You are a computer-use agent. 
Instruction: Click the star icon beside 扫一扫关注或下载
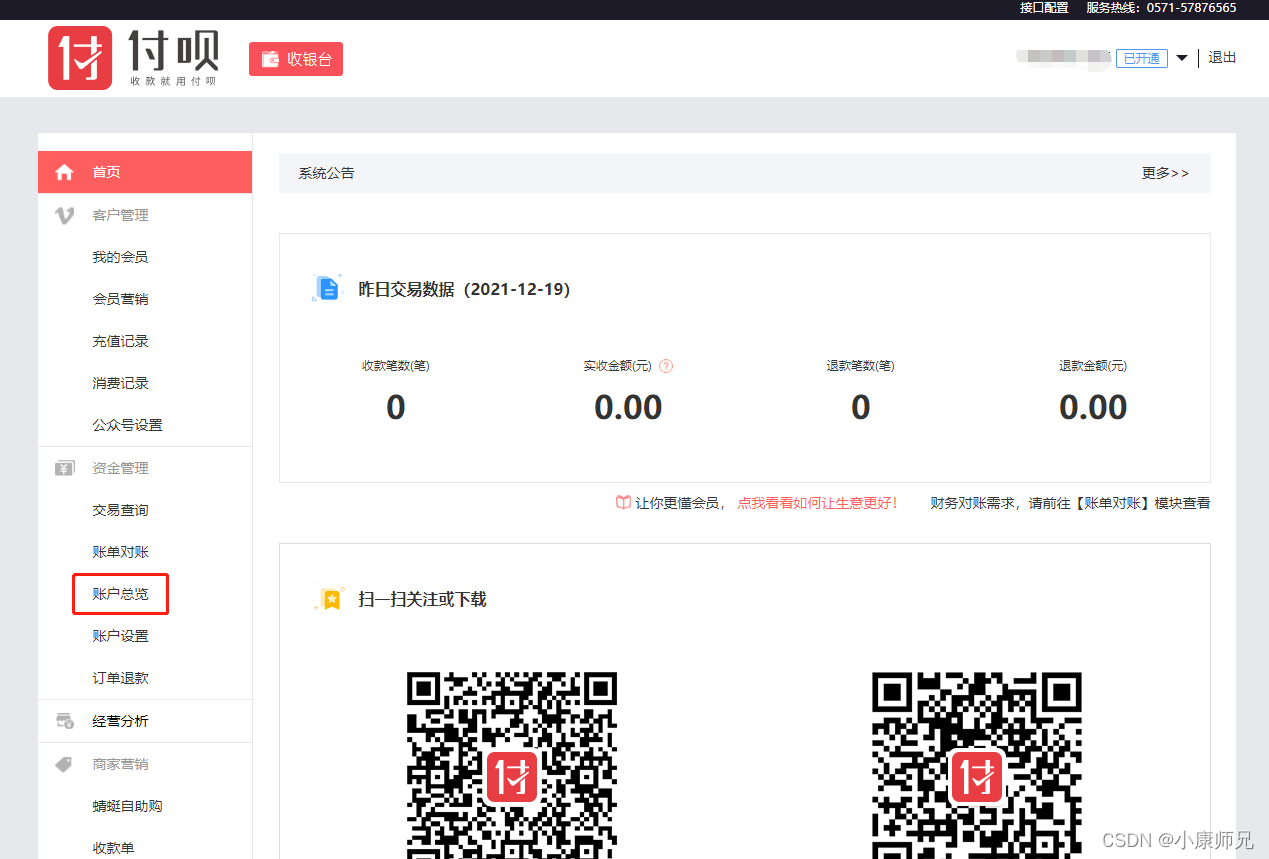pyautogui.click(x=329, y=599)
